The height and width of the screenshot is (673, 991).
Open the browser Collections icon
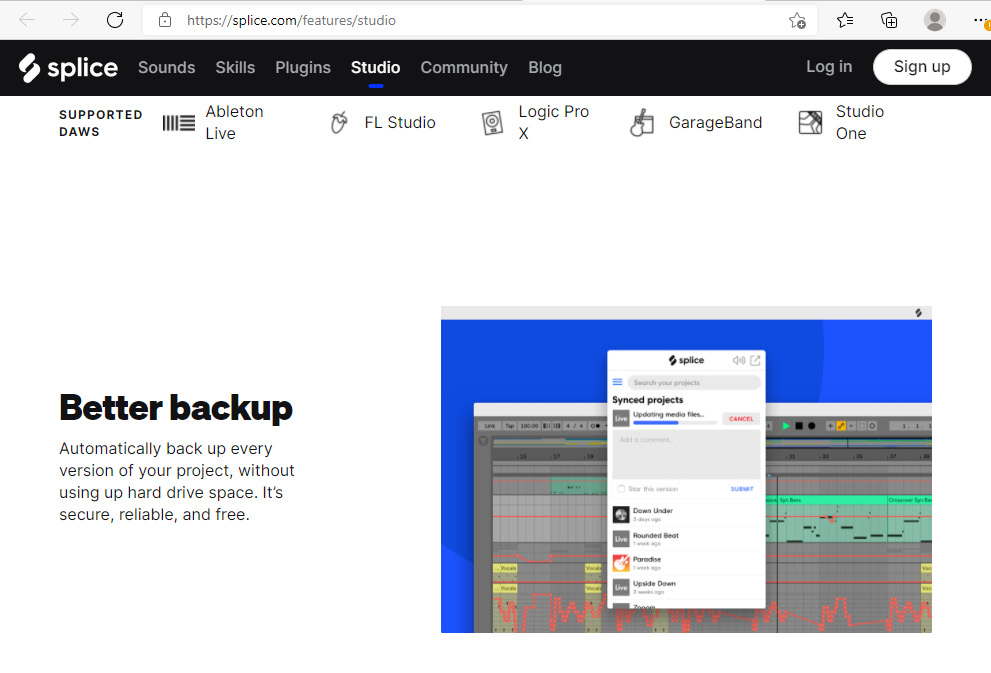889,20
